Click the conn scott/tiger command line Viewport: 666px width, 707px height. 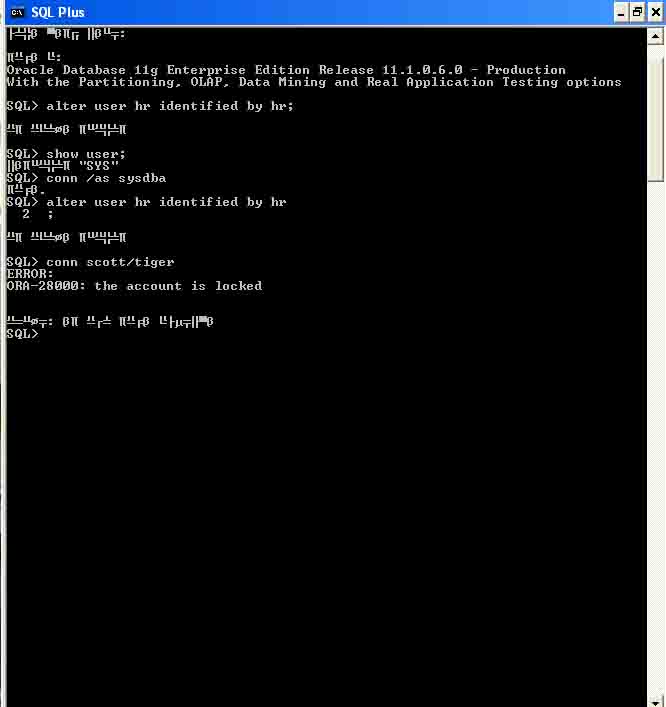[90, 262]
